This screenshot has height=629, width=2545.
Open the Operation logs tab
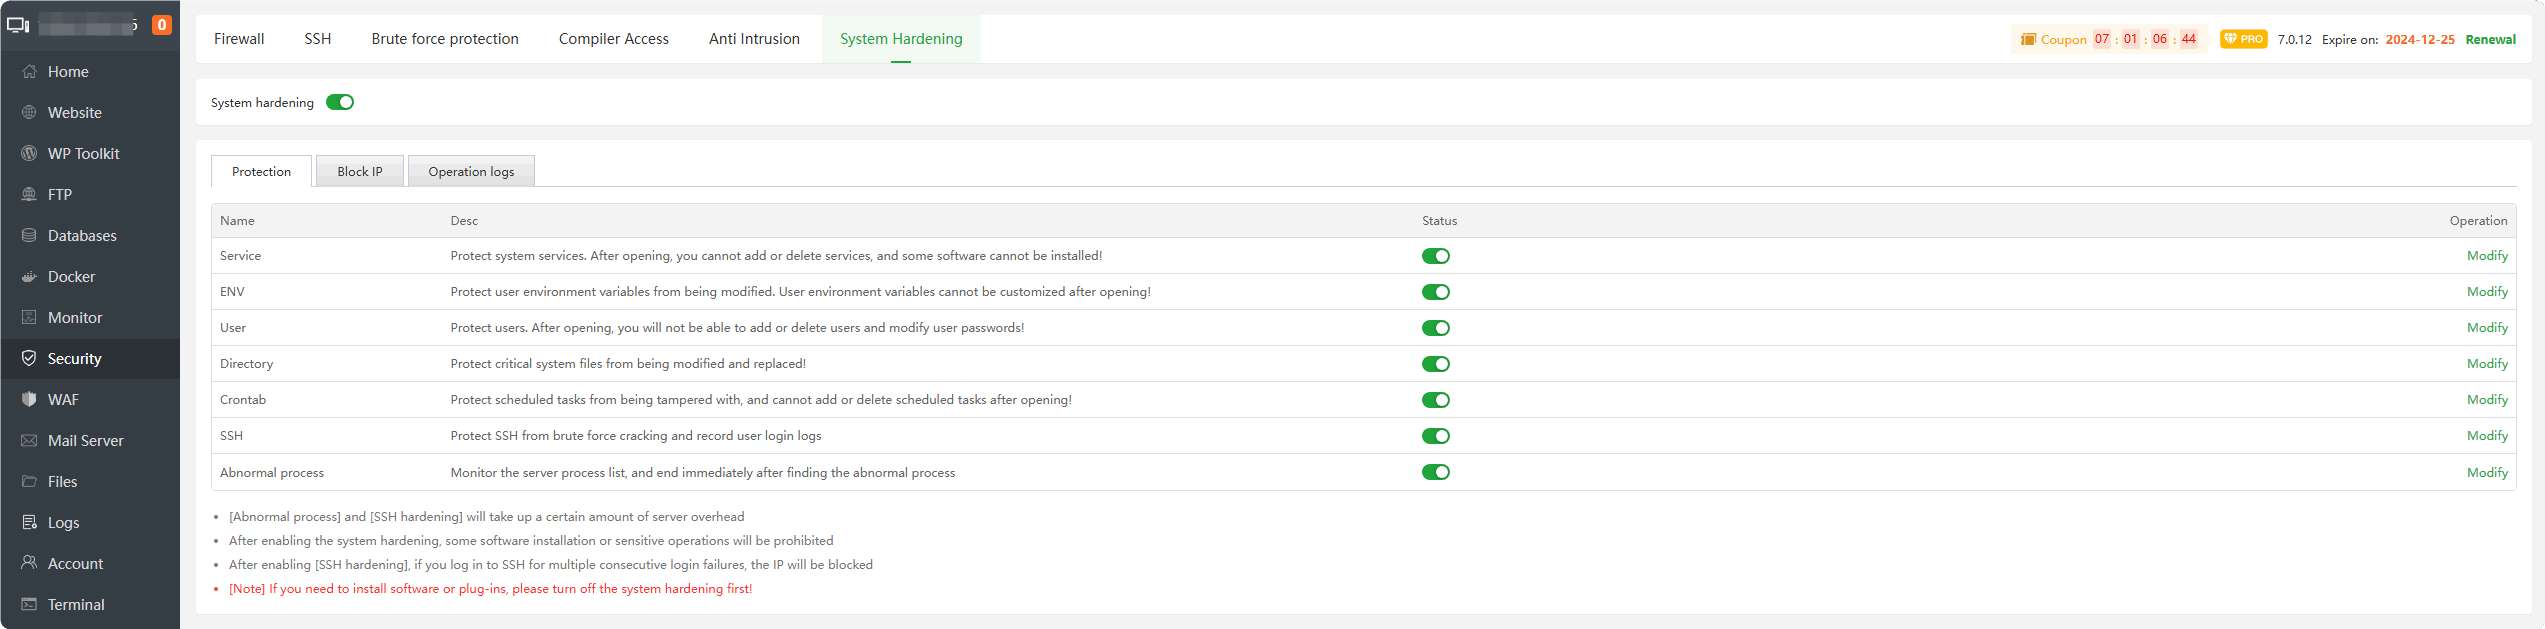pyautogui.click(x=471, y=172)
